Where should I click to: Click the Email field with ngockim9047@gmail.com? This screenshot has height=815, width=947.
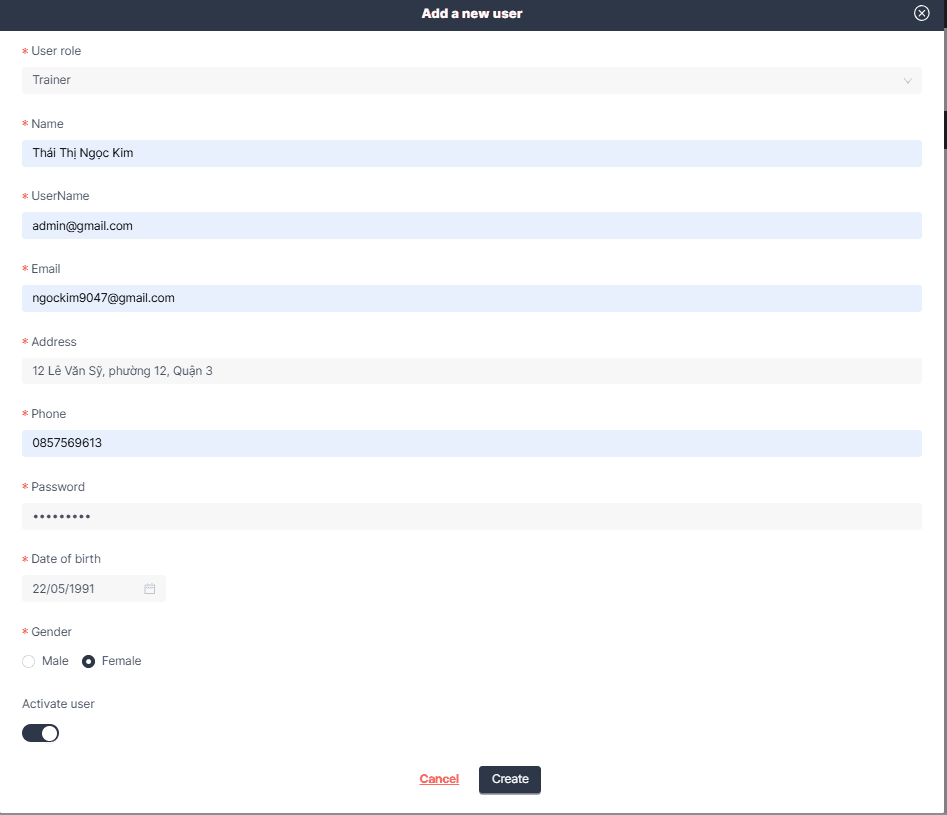point(472,298)
